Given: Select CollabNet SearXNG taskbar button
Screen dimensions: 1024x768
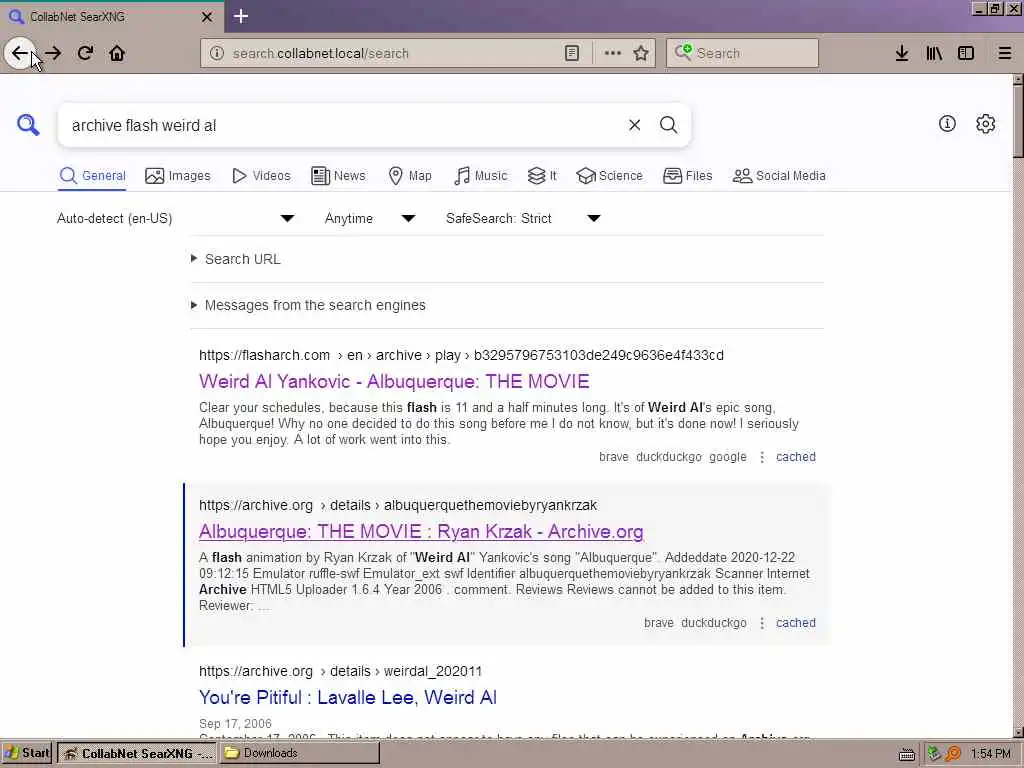Looking at the screenshot, I should [x=136, y=753].
